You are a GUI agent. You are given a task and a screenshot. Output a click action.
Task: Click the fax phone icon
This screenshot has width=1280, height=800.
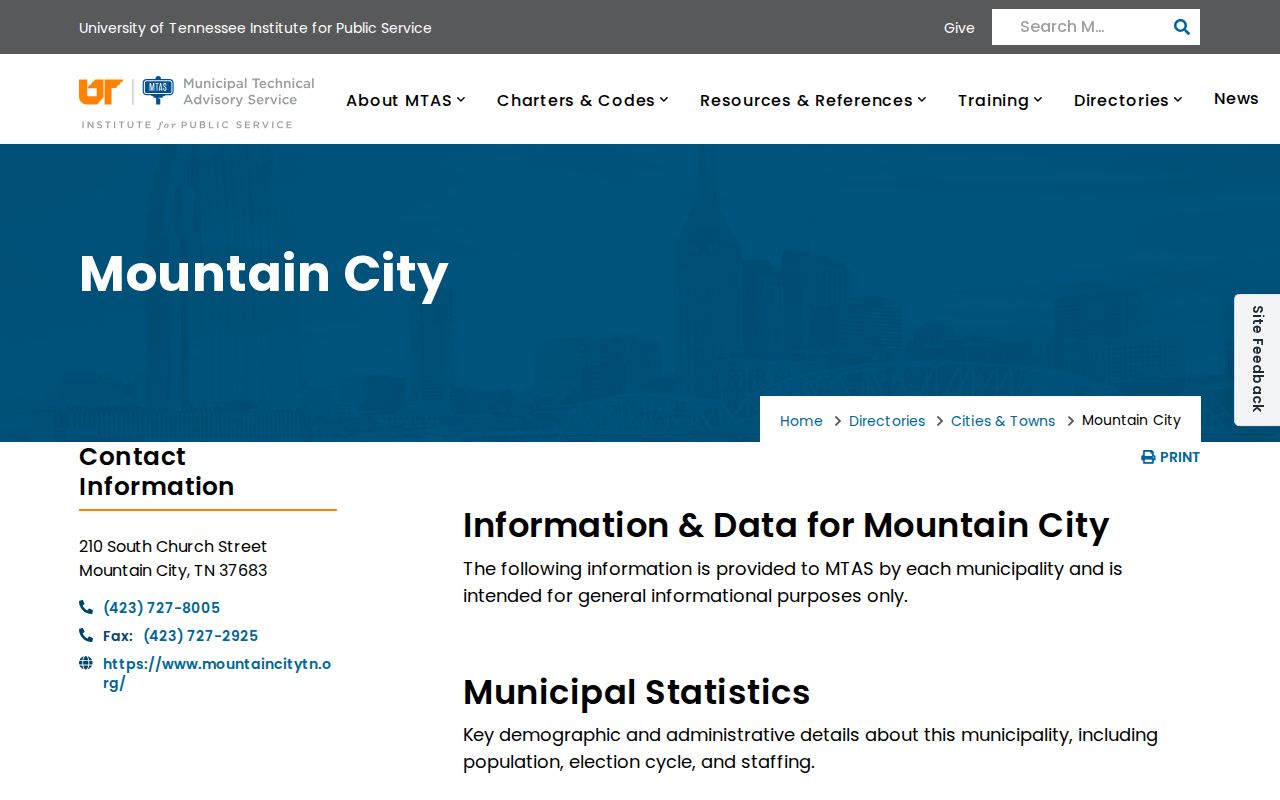coord(86,635)
